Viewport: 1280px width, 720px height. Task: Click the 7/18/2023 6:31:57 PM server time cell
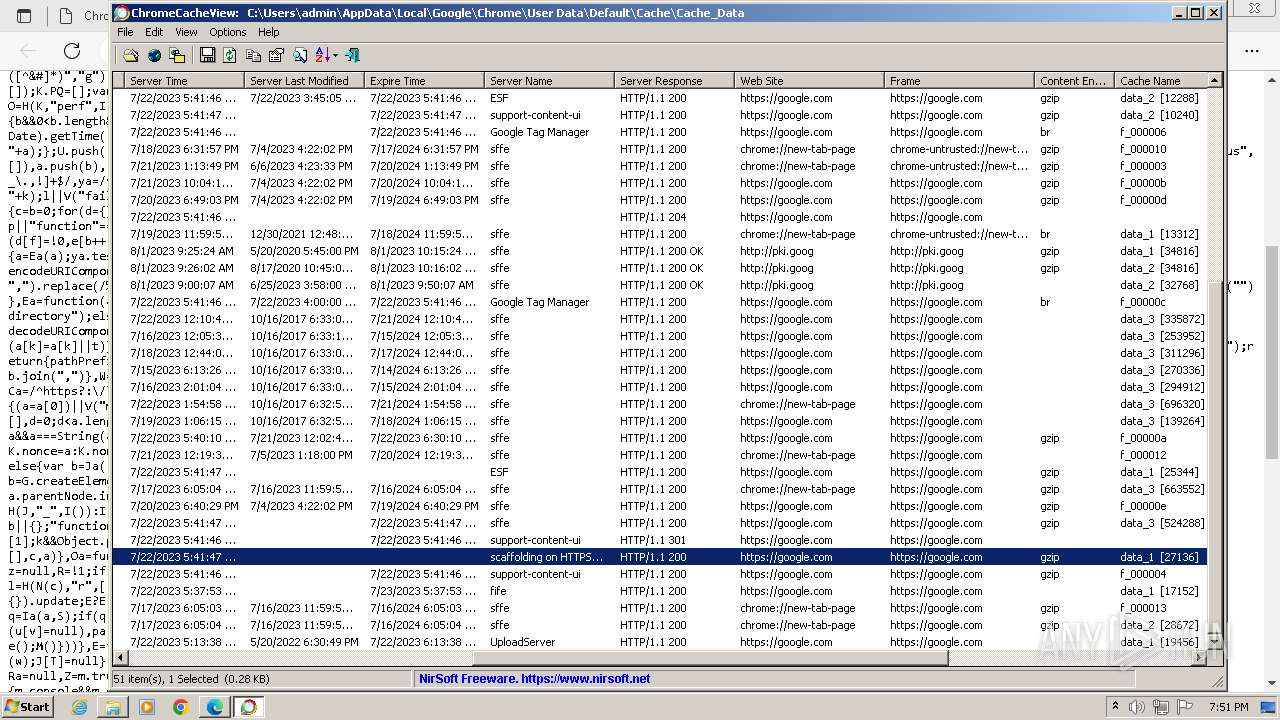coord(184,149)
